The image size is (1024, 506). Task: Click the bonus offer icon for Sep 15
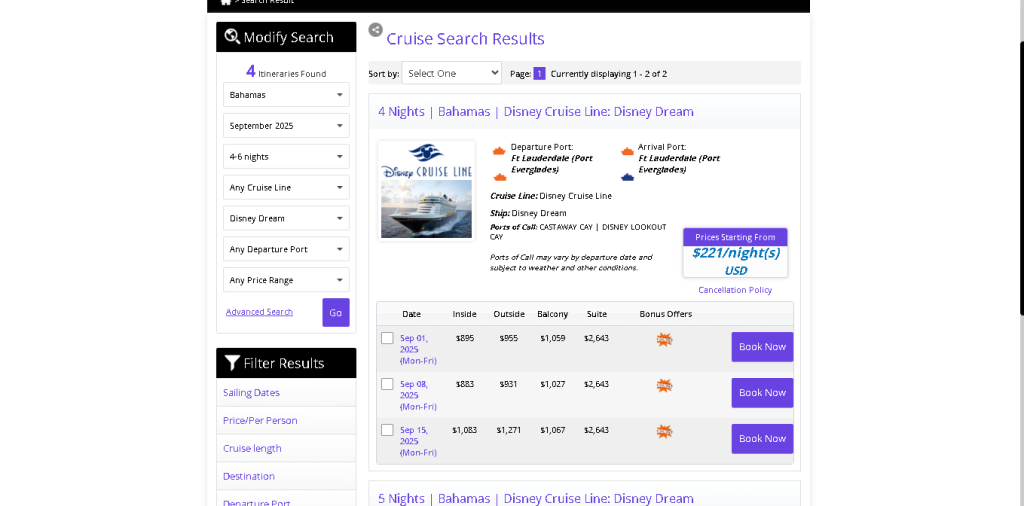click(664, 431)
